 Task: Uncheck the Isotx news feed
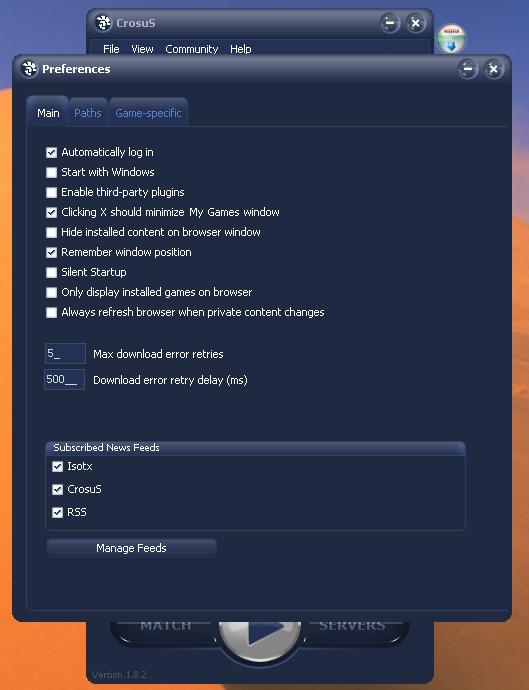58,466
